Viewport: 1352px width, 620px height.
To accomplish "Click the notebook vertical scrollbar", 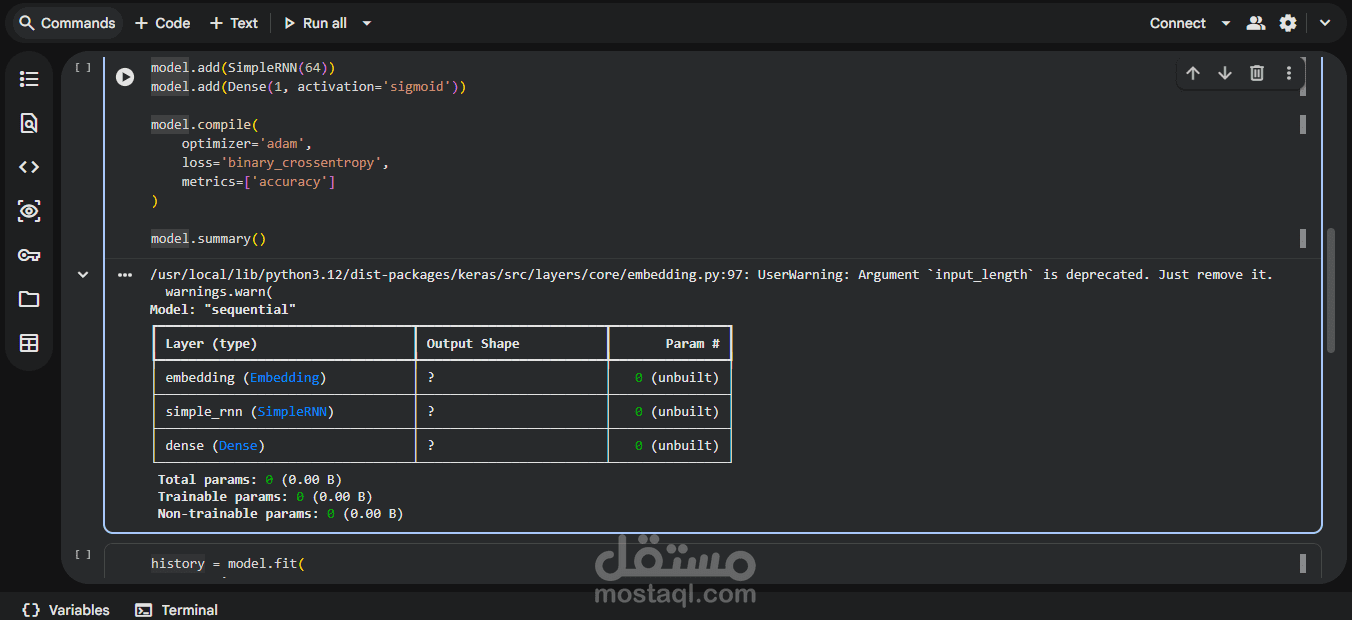I will click(1330, 290).
